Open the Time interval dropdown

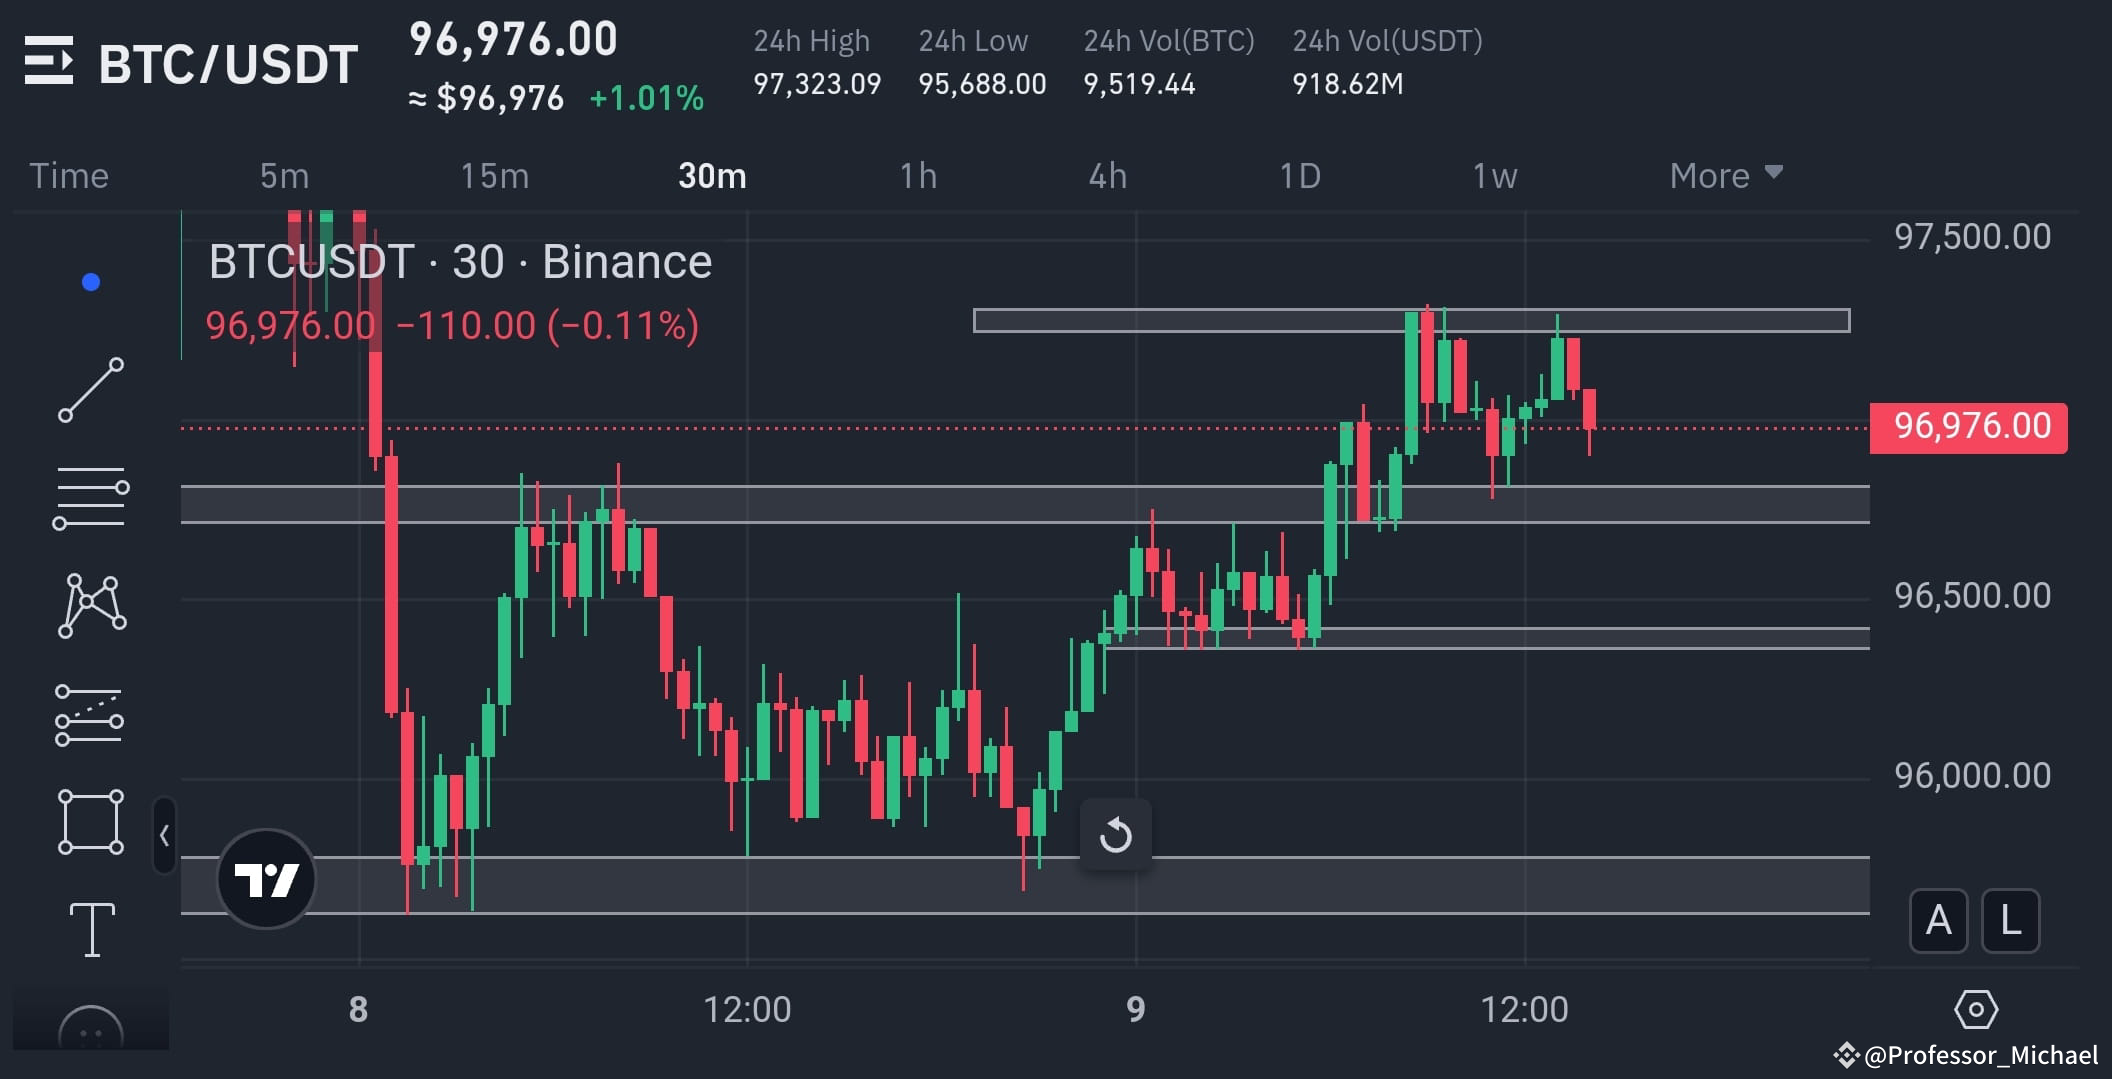tap(69, 175)
